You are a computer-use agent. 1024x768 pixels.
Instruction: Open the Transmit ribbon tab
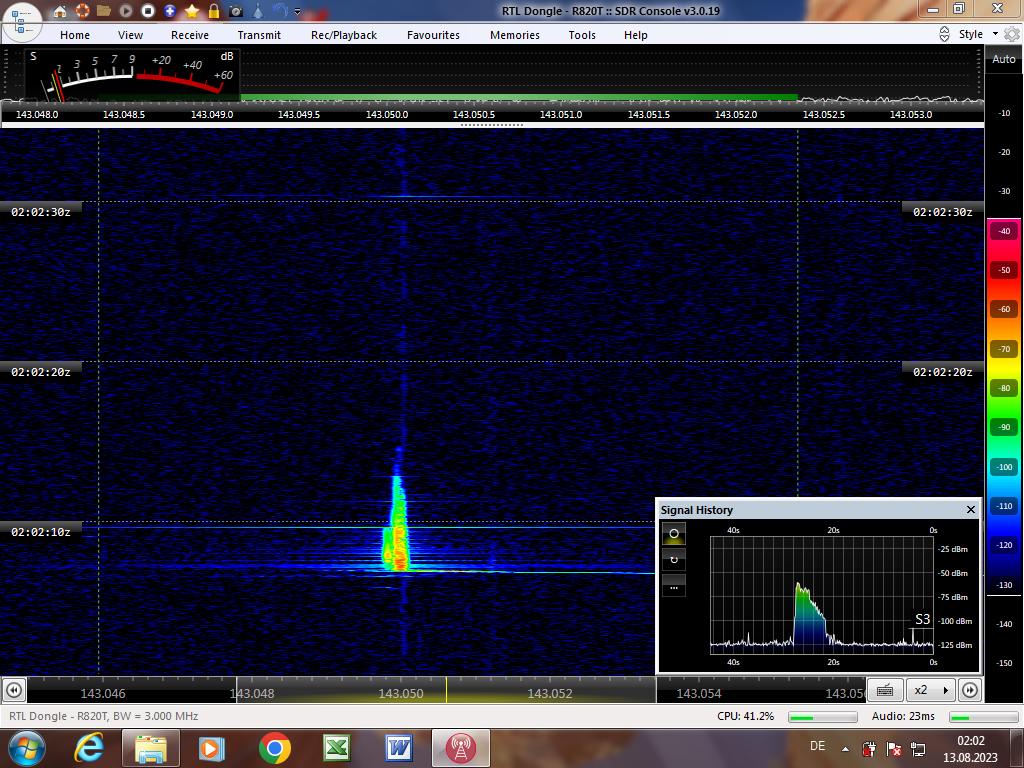(x=259, y=35)
